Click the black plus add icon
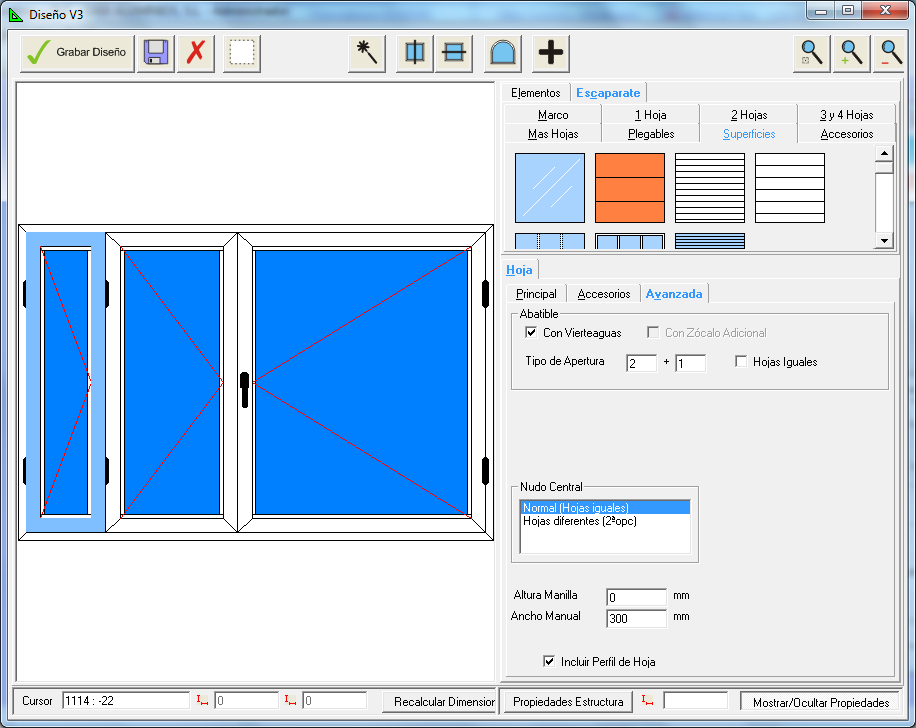The image size is (916, 728). coord(550,53)
